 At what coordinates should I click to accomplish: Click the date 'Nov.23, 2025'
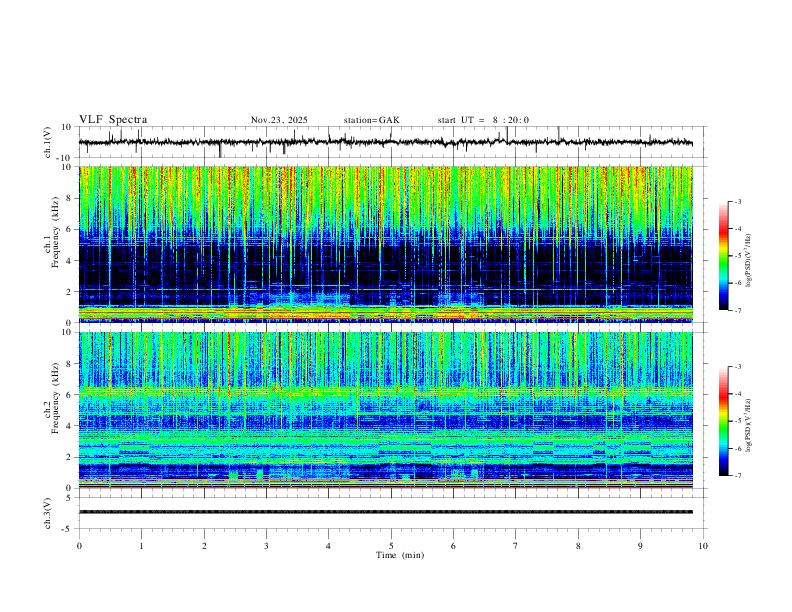[x=279, y=120]
